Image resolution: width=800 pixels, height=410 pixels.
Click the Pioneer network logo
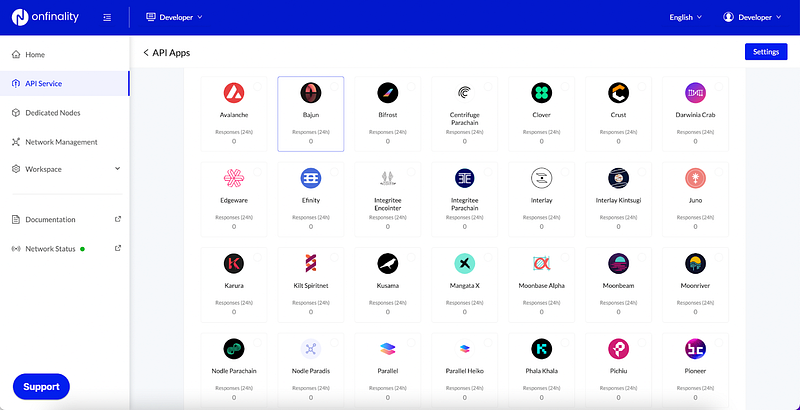coord(695,349)
